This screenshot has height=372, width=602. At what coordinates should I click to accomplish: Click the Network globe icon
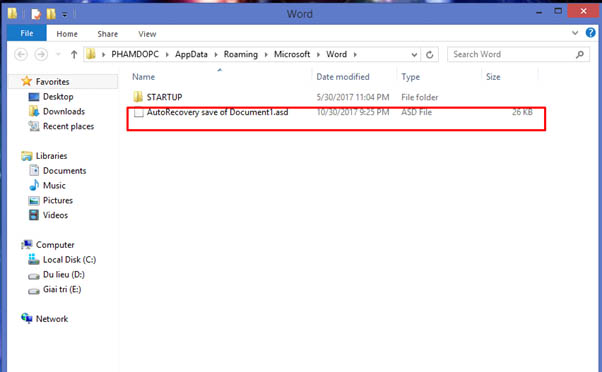(x=27, y=318)
